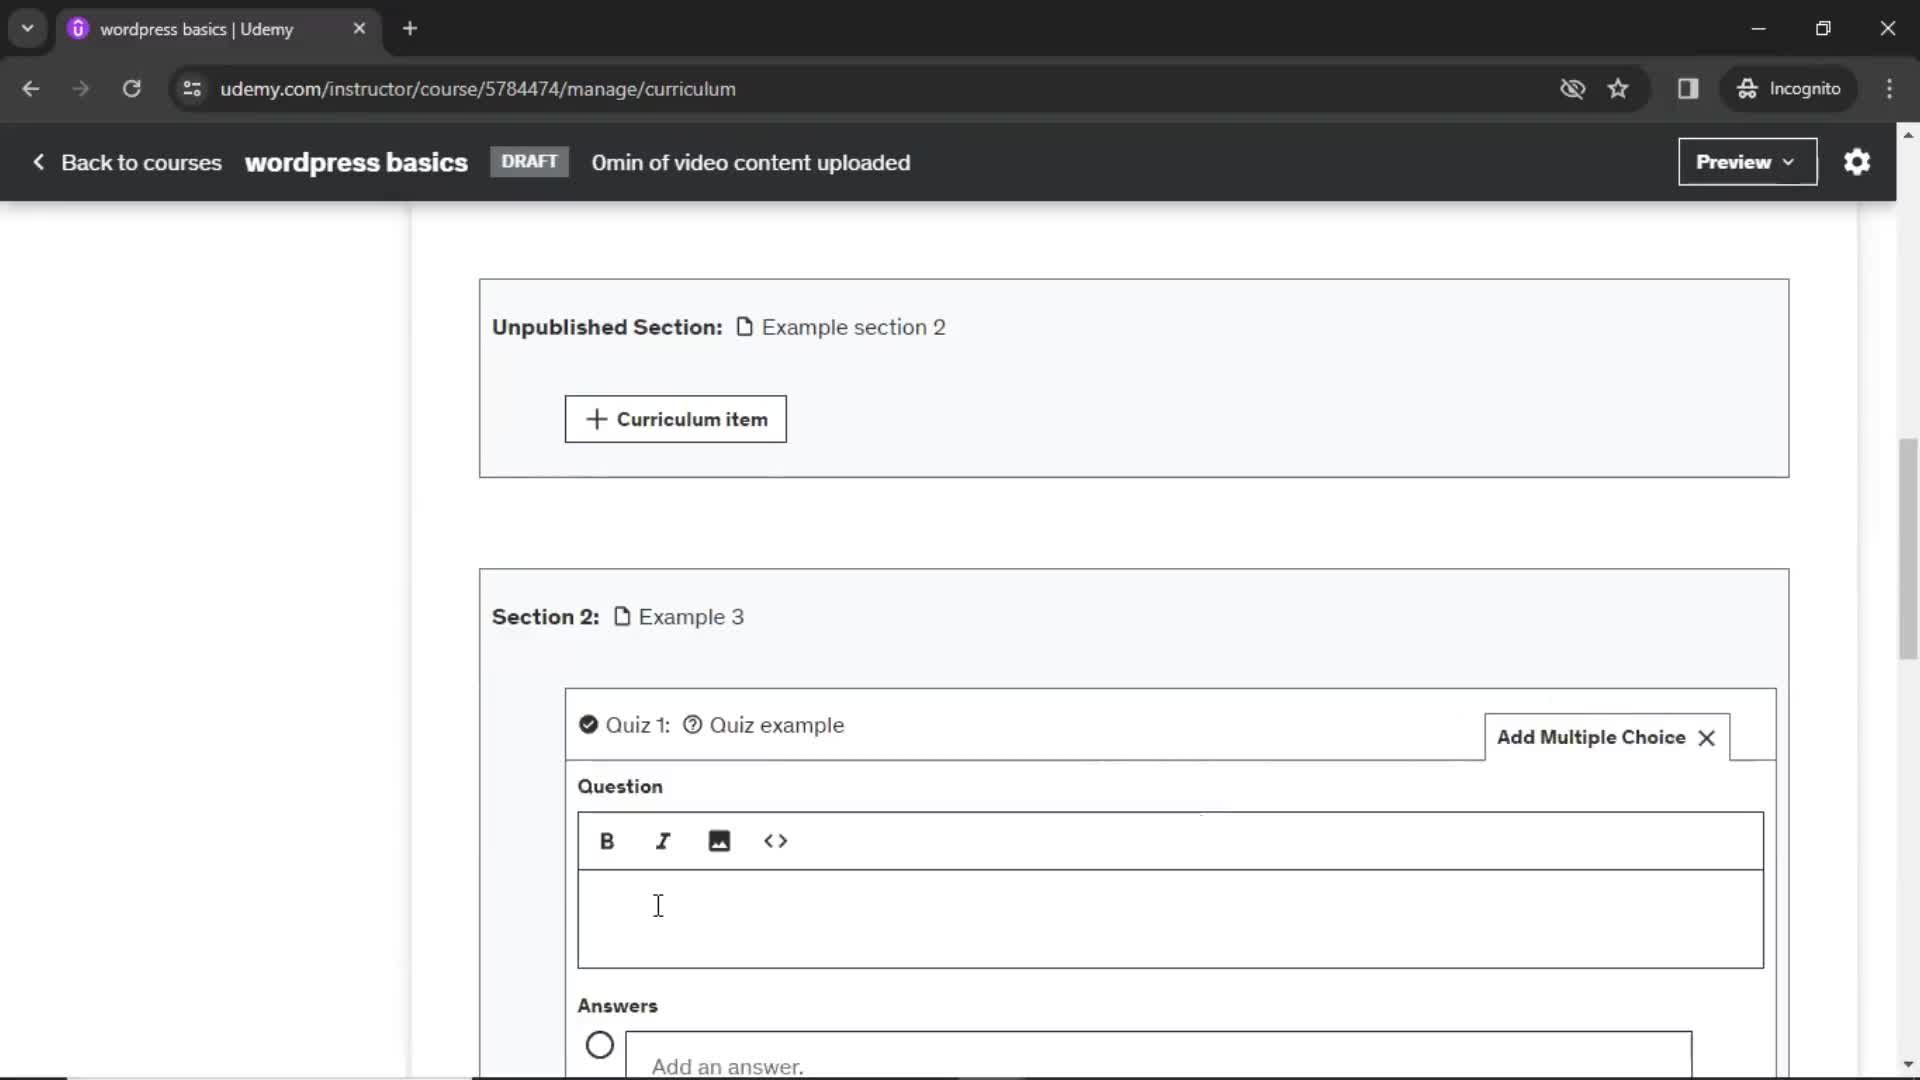Click the Code block icon

tap(775, 841)
